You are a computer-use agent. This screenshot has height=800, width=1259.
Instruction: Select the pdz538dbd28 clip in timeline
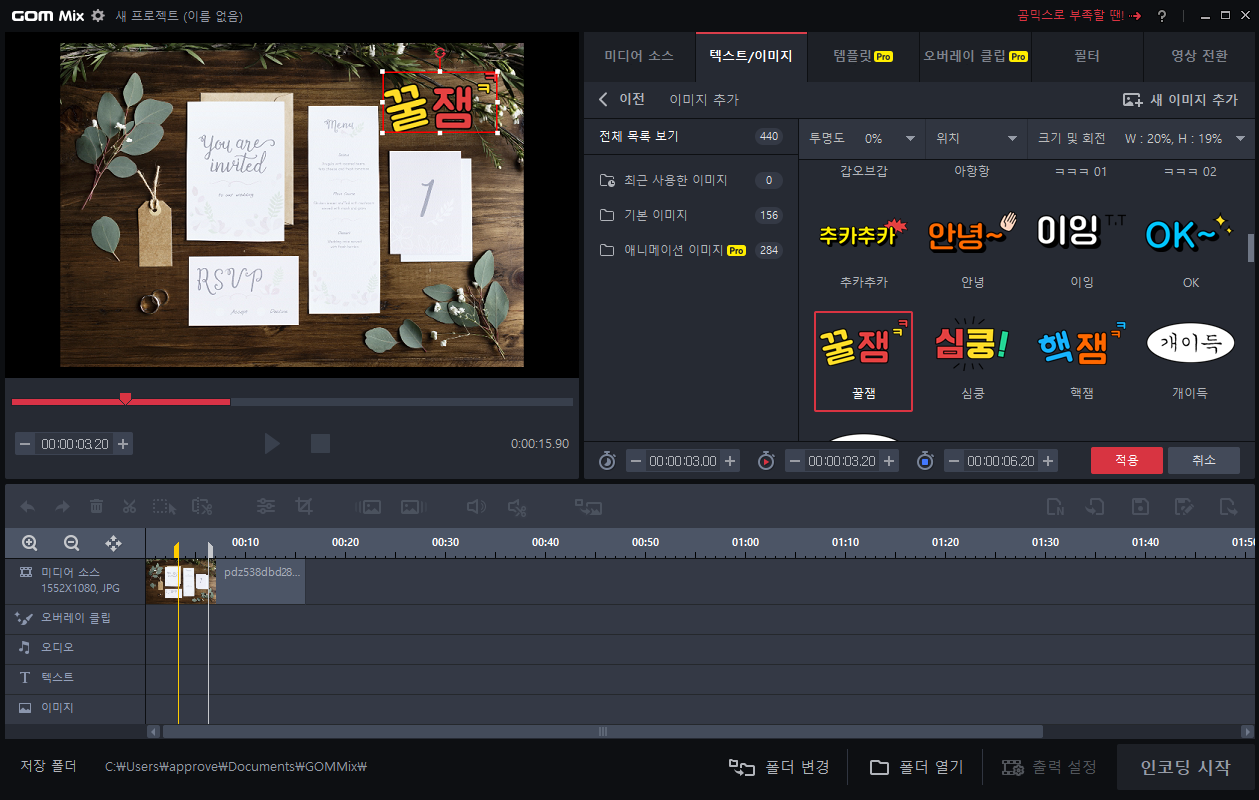tap(226, 581)
